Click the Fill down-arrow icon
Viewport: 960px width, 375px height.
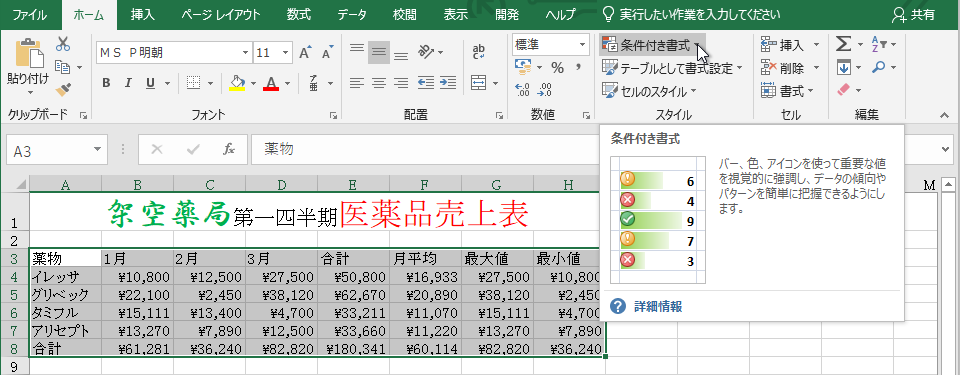pos(844,67)
